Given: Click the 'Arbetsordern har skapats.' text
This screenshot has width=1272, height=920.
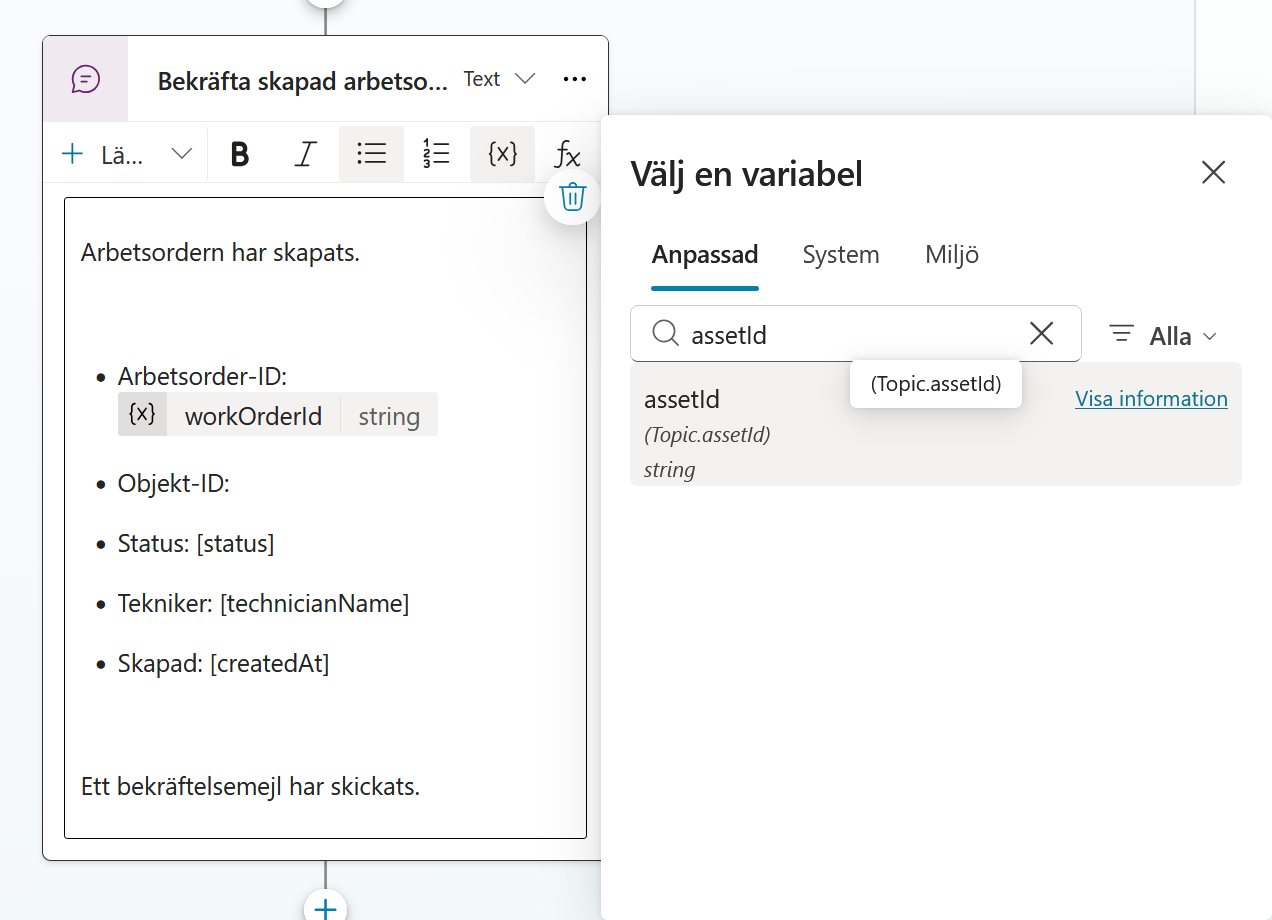Looking at the screenshot, I should (x=220, y=252).
